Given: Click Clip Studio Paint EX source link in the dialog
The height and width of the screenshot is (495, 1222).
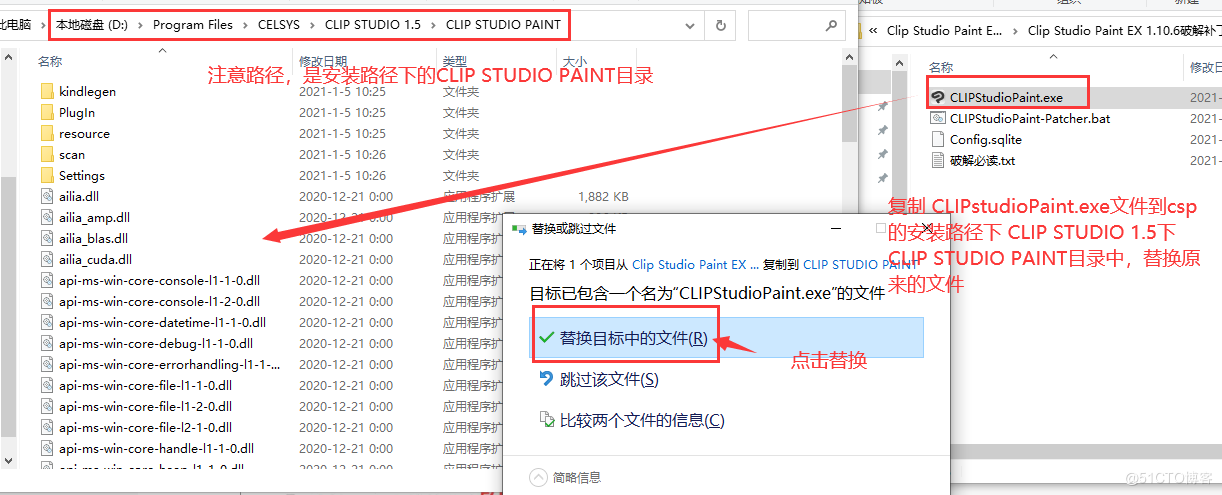Looking at the screenshot, I should pos(696,265).
